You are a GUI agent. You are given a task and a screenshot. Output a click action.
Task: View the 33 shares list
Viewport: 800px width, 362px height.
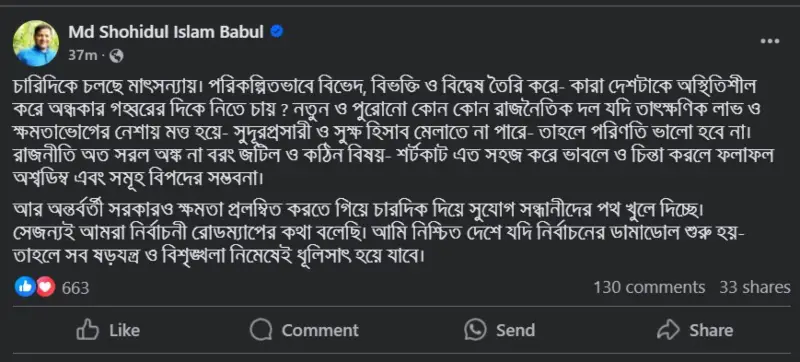point(755,288)
